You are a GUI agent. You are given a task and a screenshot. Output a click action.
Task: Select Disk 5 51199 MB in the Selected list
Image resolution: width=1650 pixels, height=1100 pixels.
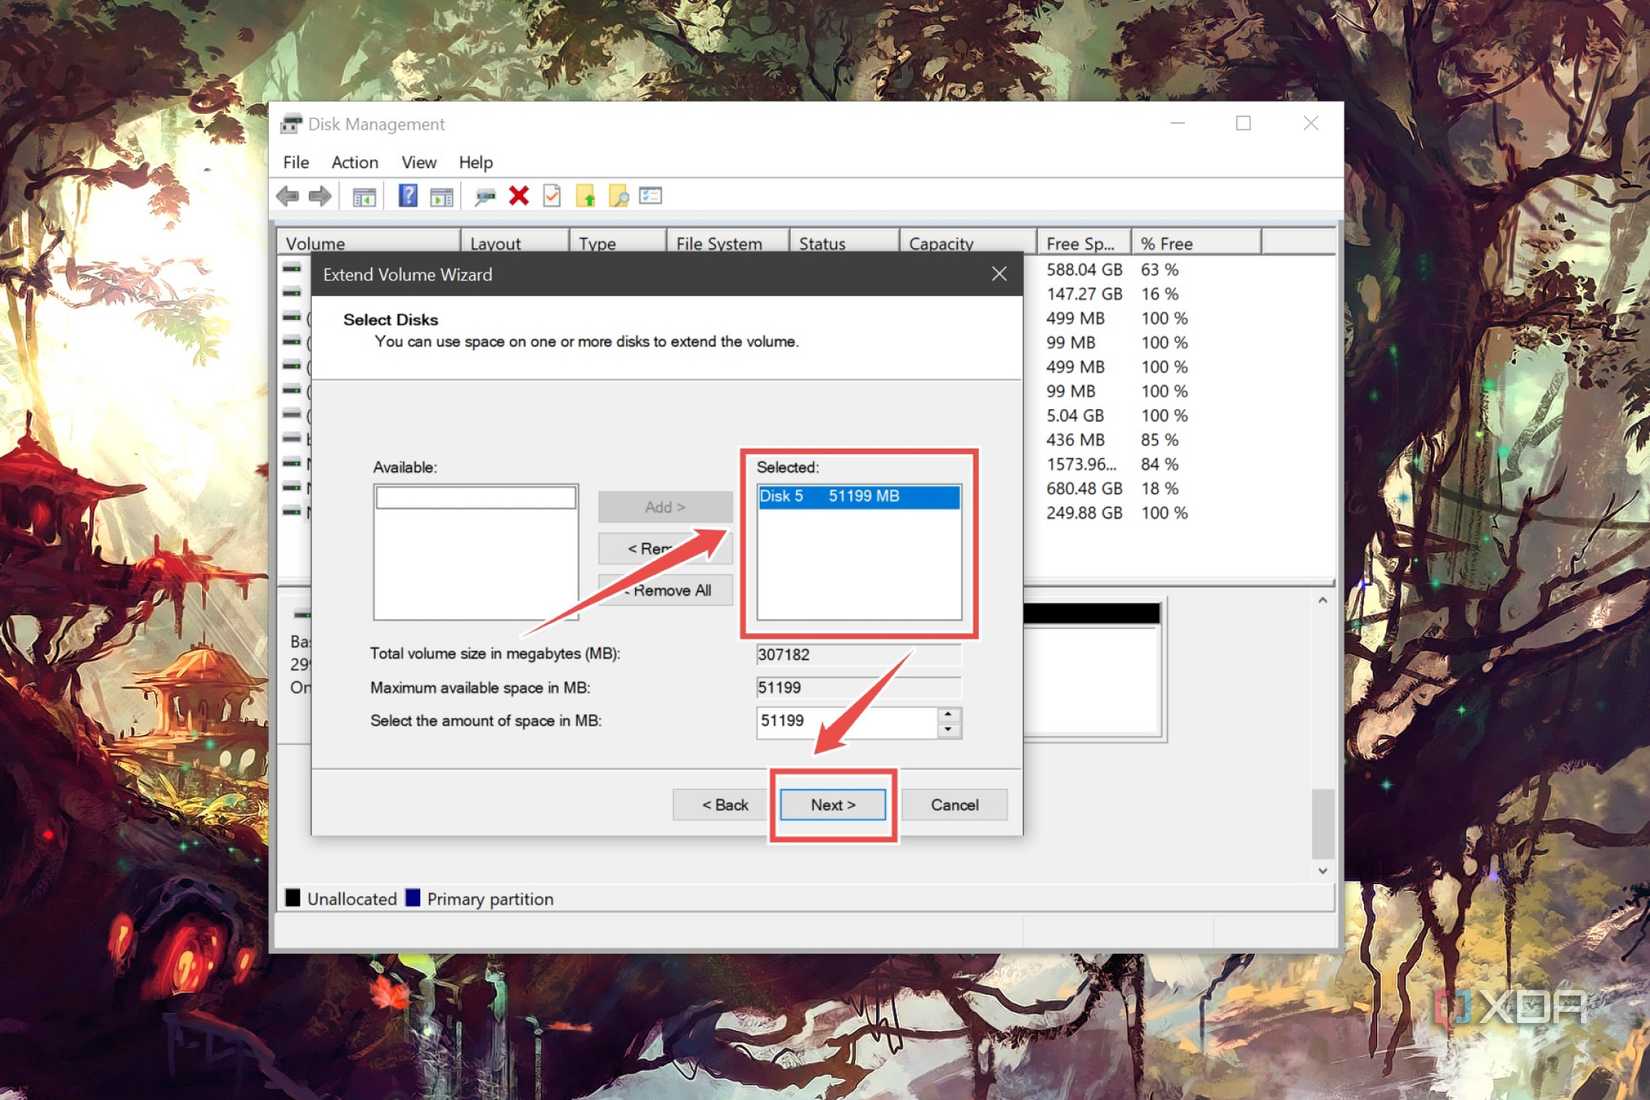point(859,496)
